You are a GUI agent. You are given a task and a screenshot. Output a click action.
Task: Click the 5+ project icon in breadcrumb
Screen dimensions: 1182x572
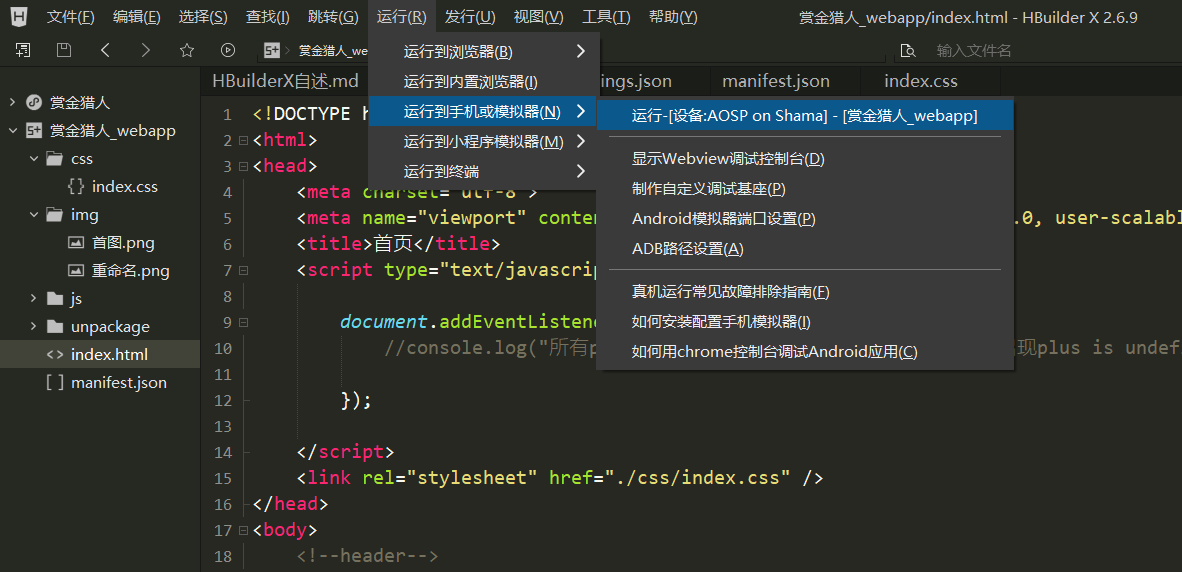pos(272,50)
